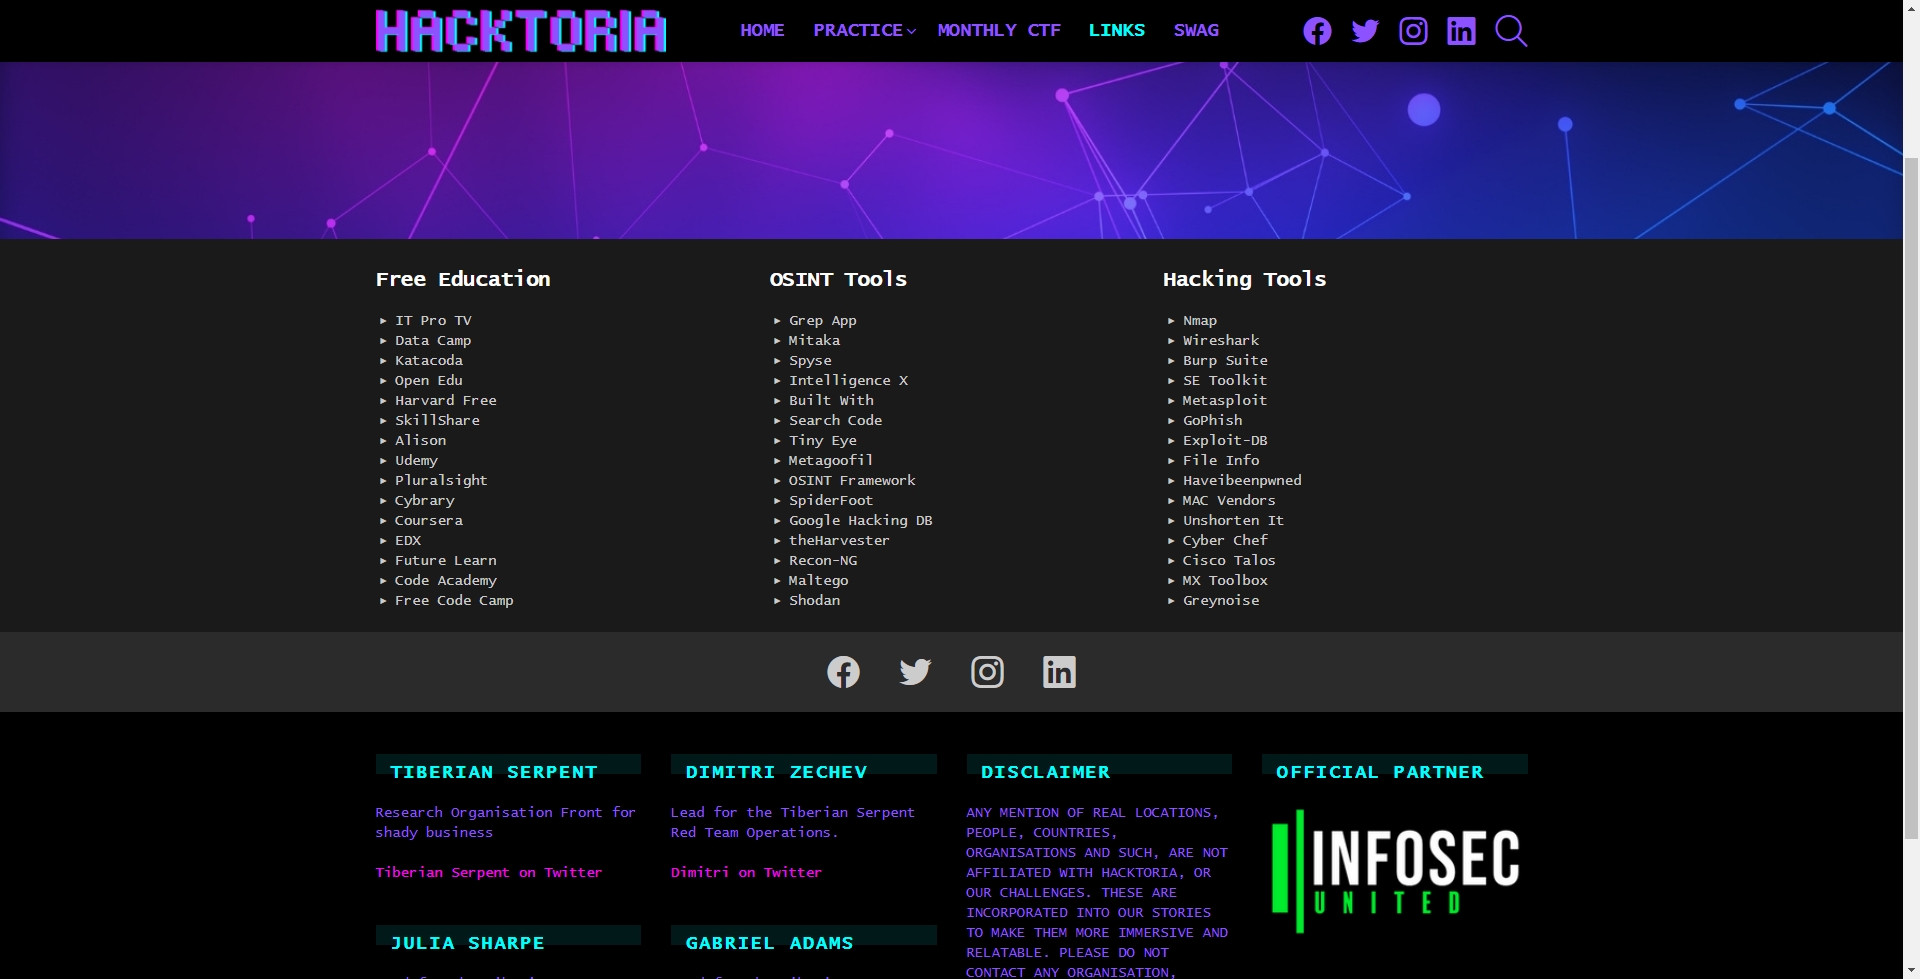Open the Harvard Free link
Image resolution: width=1920 pixels, height=979 pixels.
click(x=446, y=400)
